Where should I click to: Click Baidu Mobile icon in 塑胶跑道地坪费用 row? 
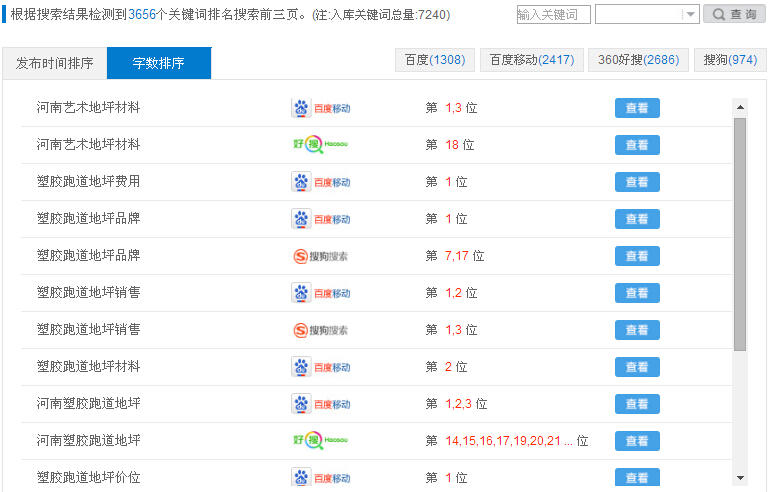tap(321, 182)
